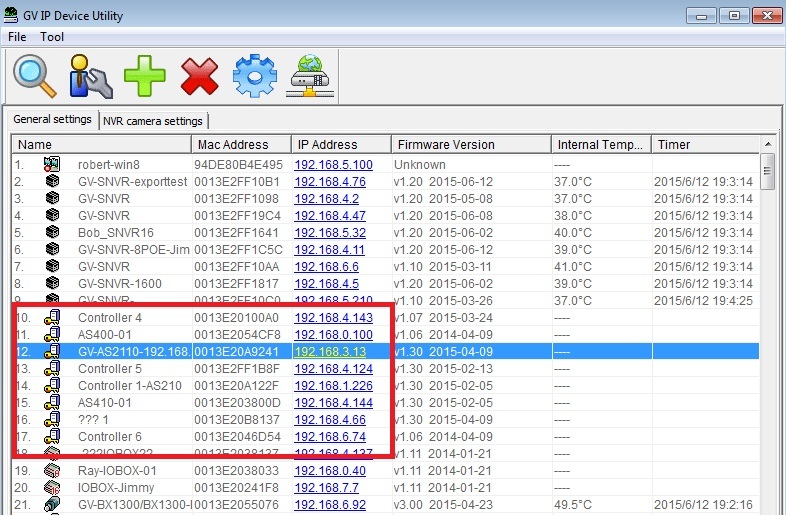Select temperature value 49.5°C
This screenshot has height=515, width=786.
[573, 504]
